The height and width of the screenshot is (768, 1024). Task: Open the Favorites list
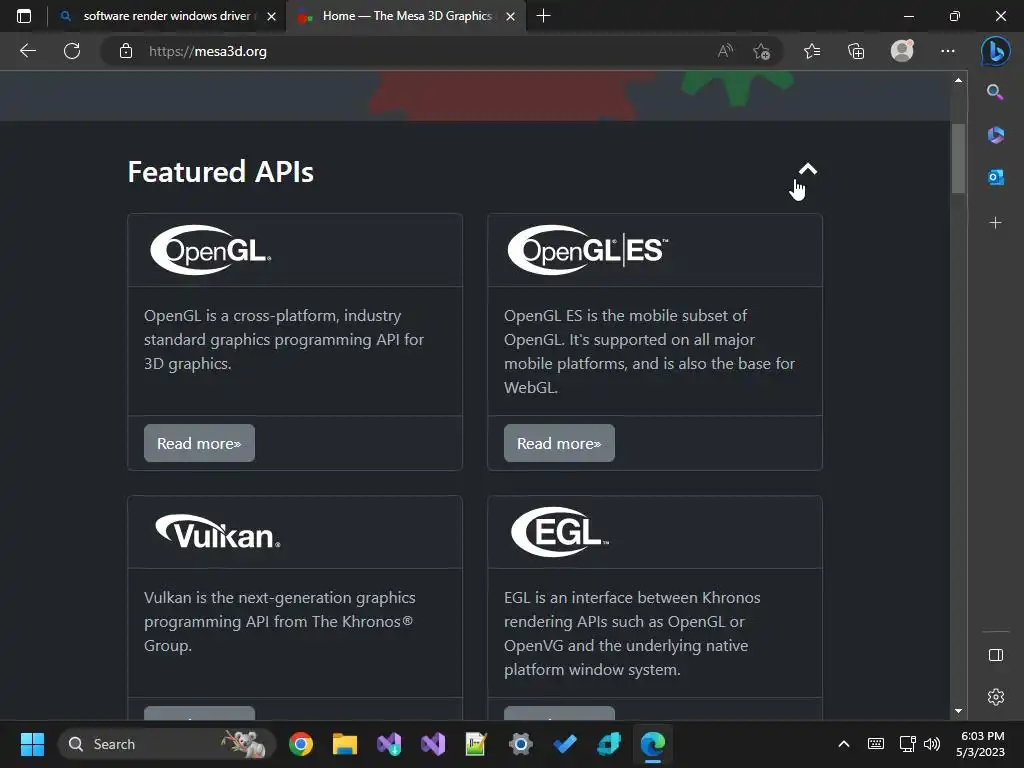pyautogui.click(x=812, y=51)
